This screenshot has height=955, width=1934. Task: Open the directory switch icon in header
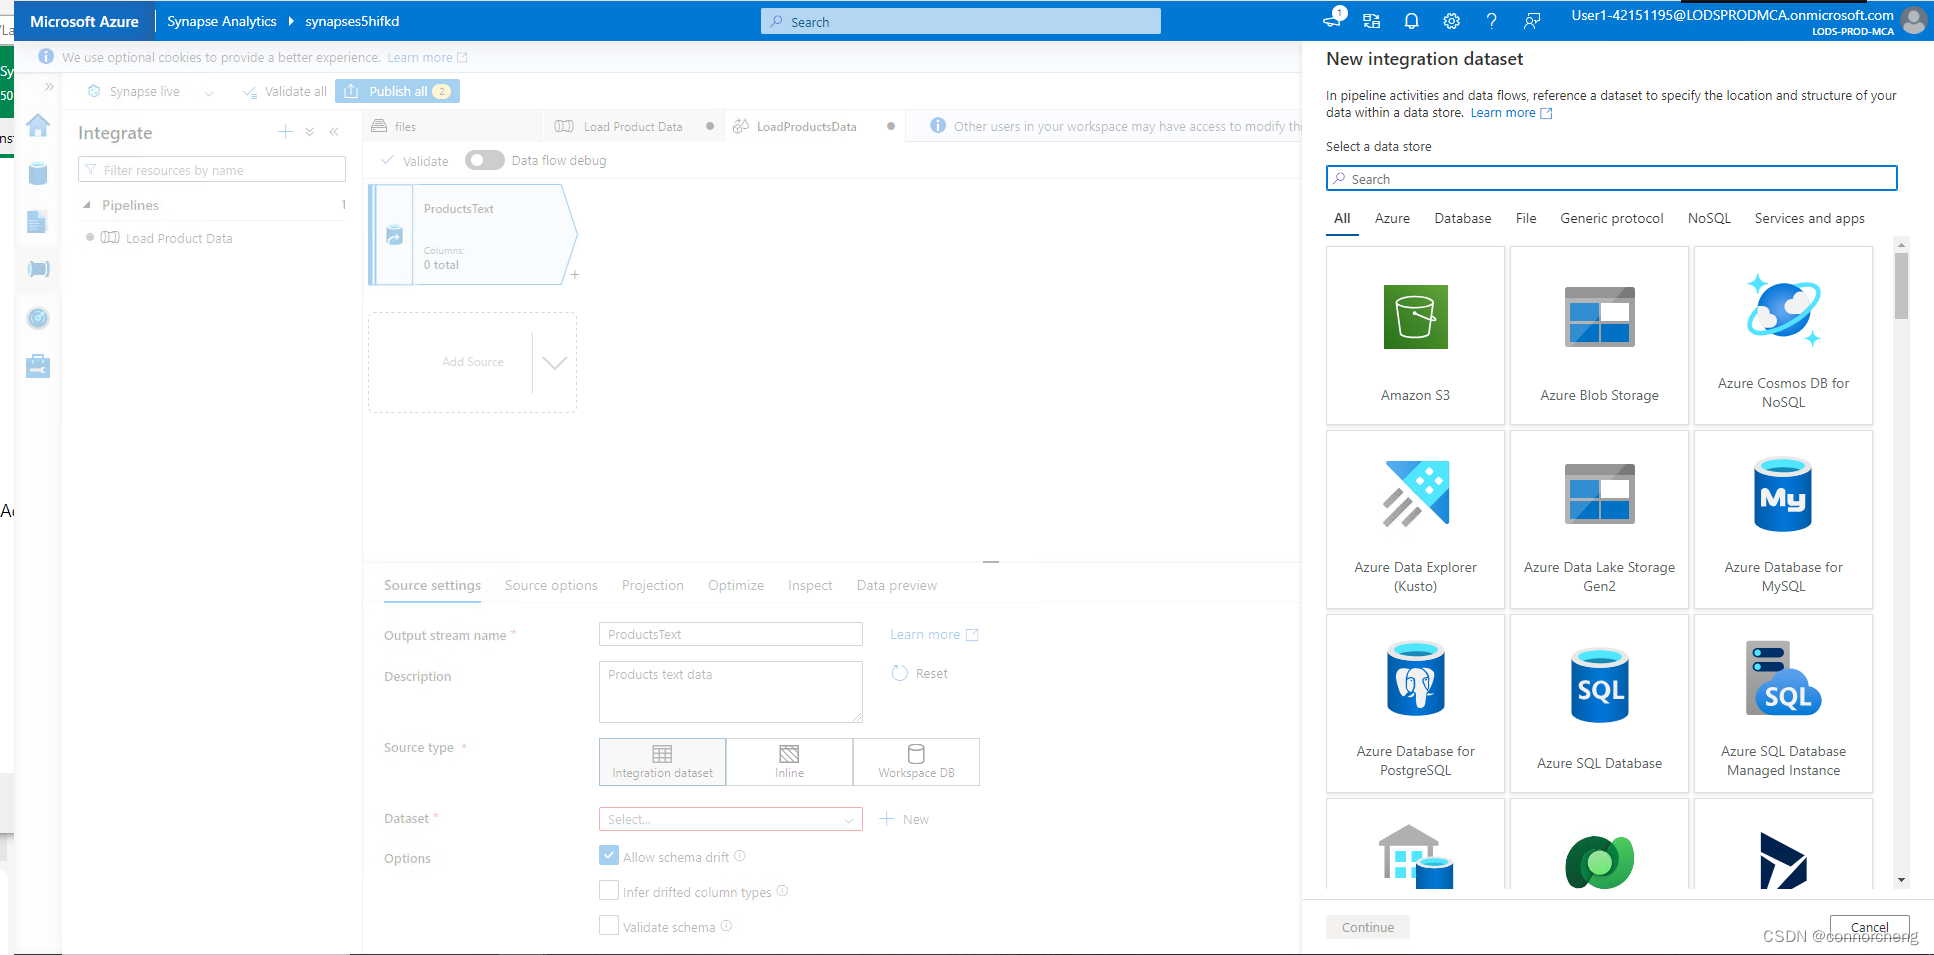(x=1371, y=21)
